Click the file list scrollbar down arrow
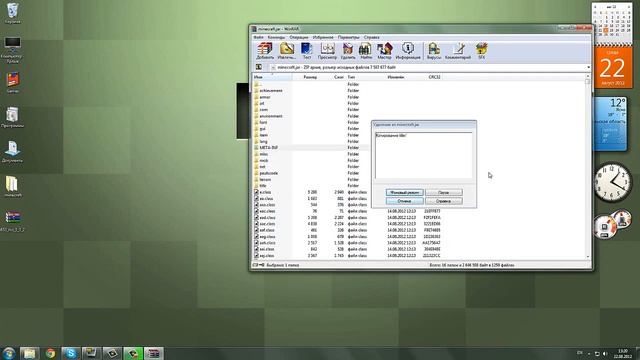Image resolution: width=640 pixels, height=360 pixels. [588, 256]
